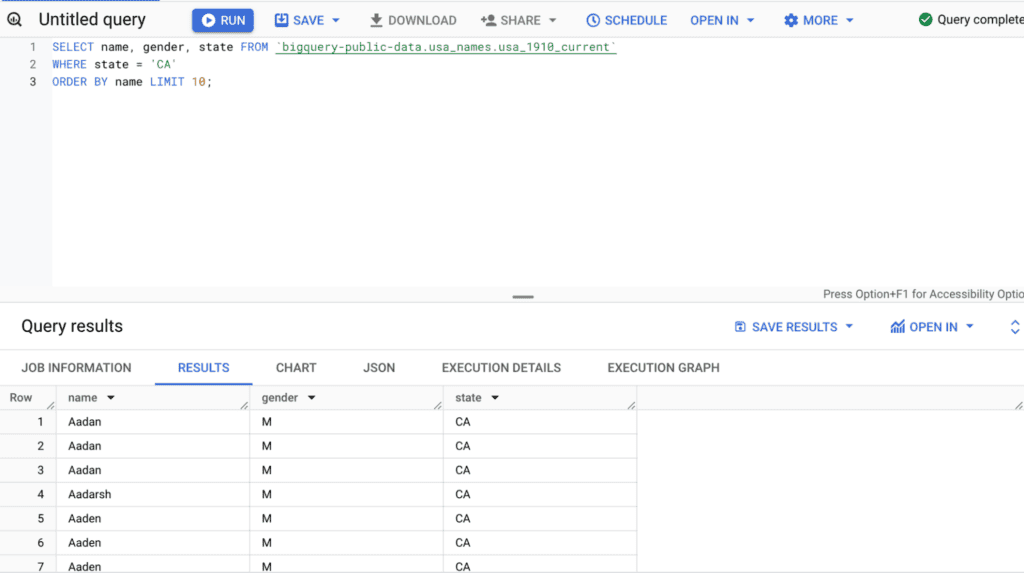Image resolution: width=1024 pixels, height=573 pixels.
Task: Click the query magnifier icon beside Untitled query
Action: (x=14, y=20)
